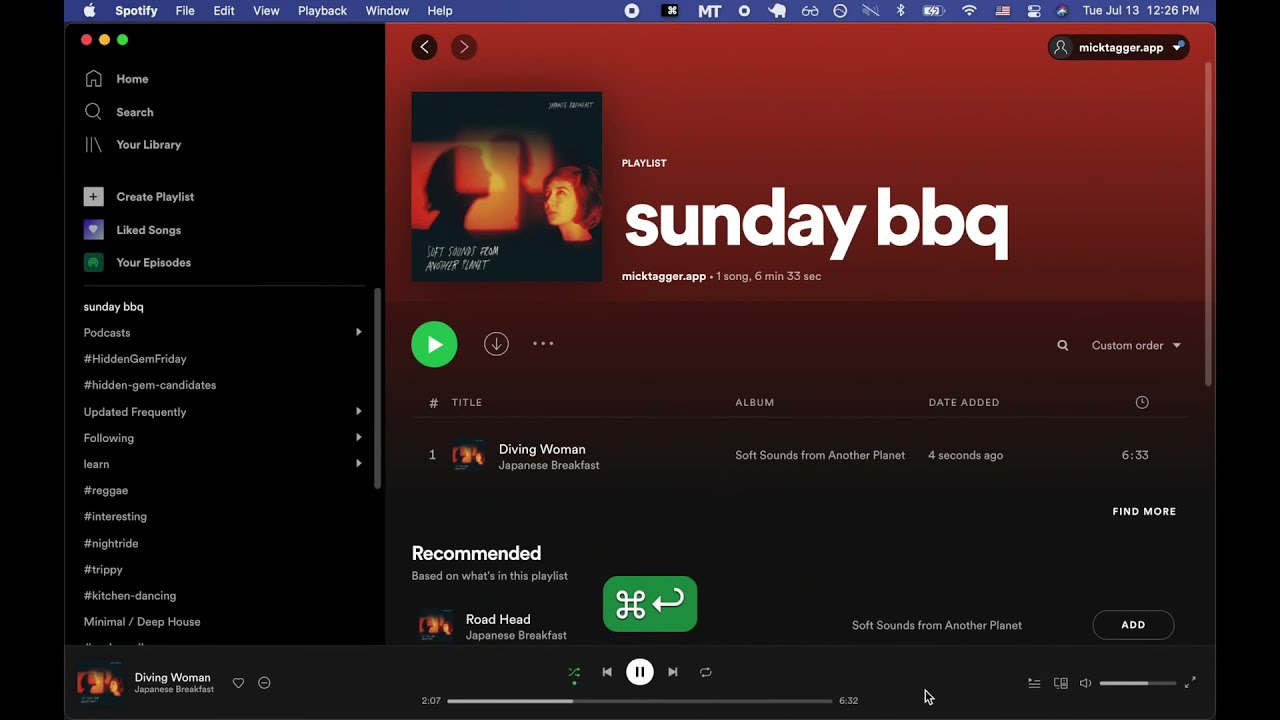Viewport: 1280px width, 720px height.
Task: Adjust the volume slider
Action: pyautogui.click(x=1138, y=683)
